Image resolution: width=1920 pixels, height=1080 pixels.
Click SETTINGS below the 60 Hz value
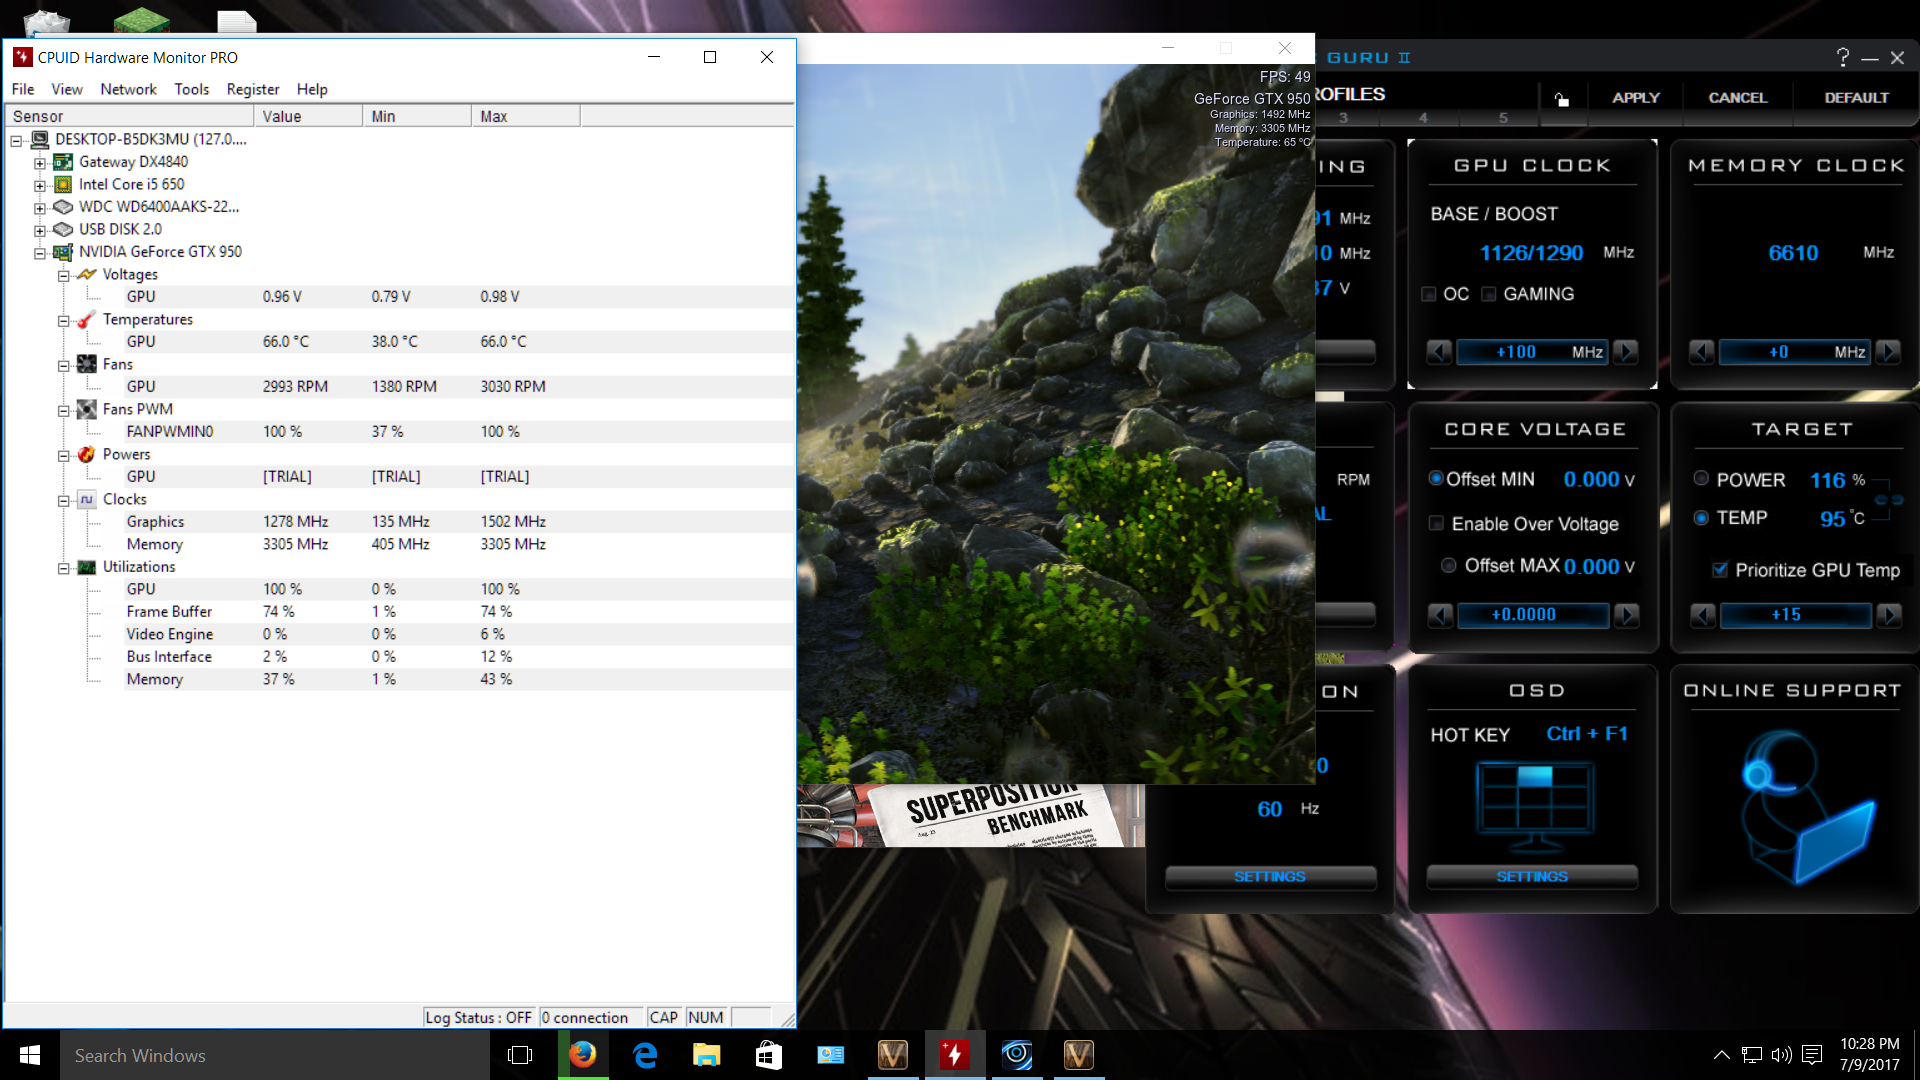[1270, 877]
